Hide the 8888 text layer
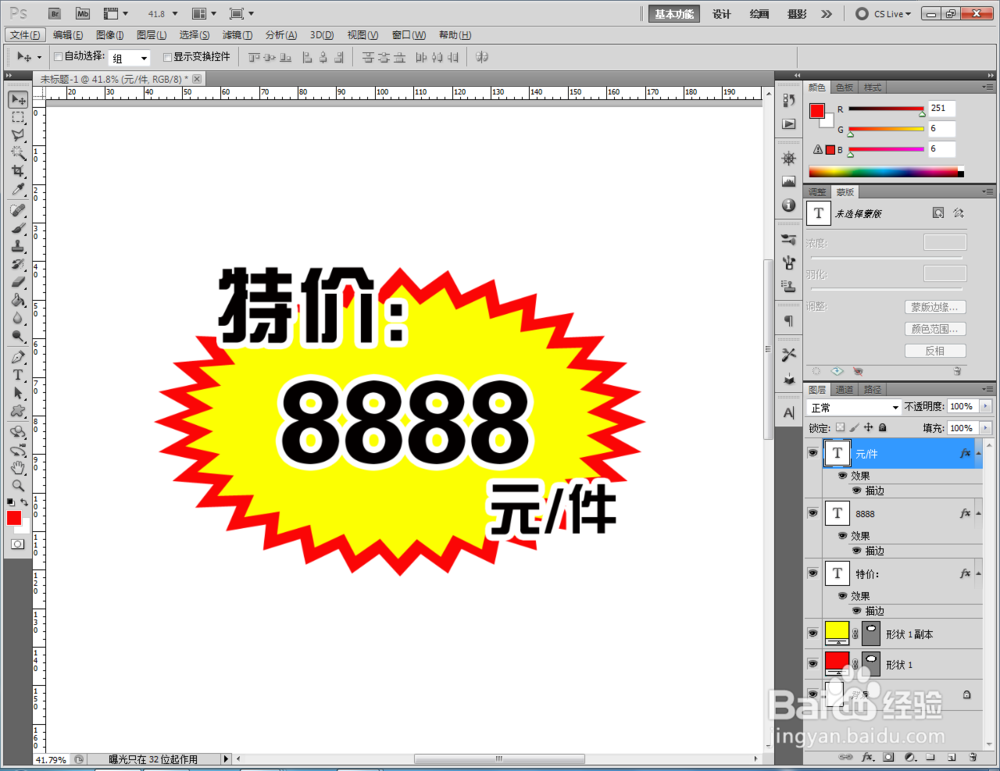The width and height of the screenshot is (1000, 771). (x=813, y=513)
